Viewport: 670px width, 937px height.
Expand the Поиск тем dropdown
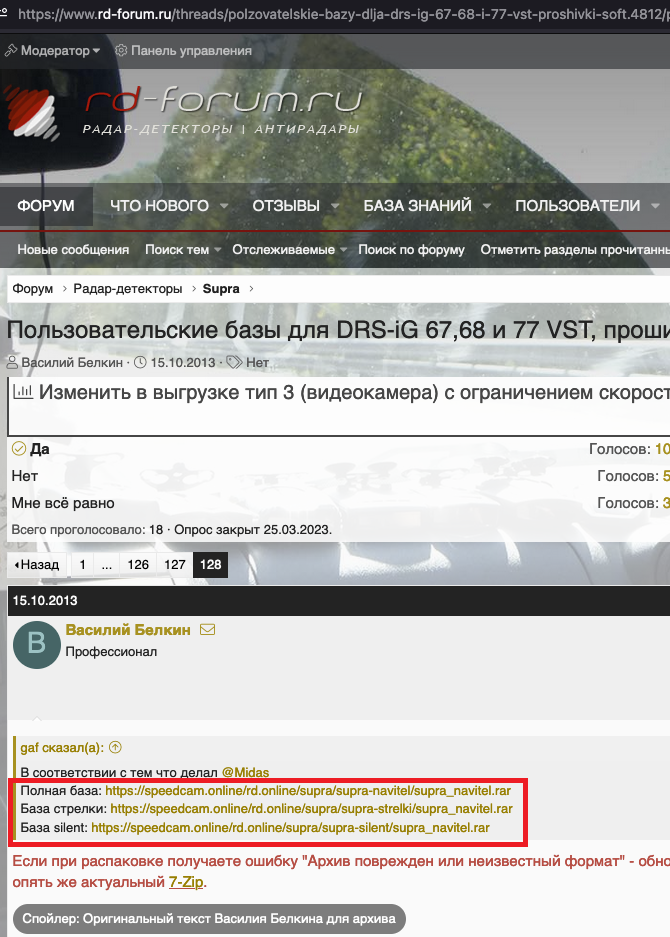coord(219,250)
